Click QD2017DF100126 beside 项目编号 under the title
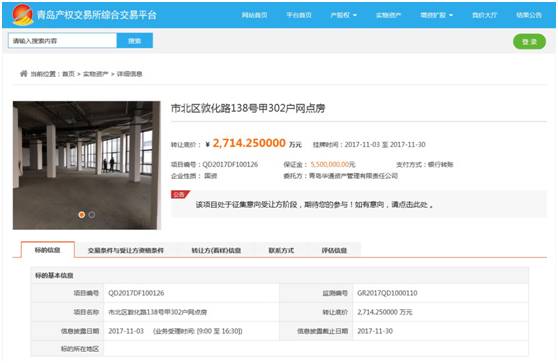This screenshot has height=363, width=558. pyautogui.click(x=230, y=164)
